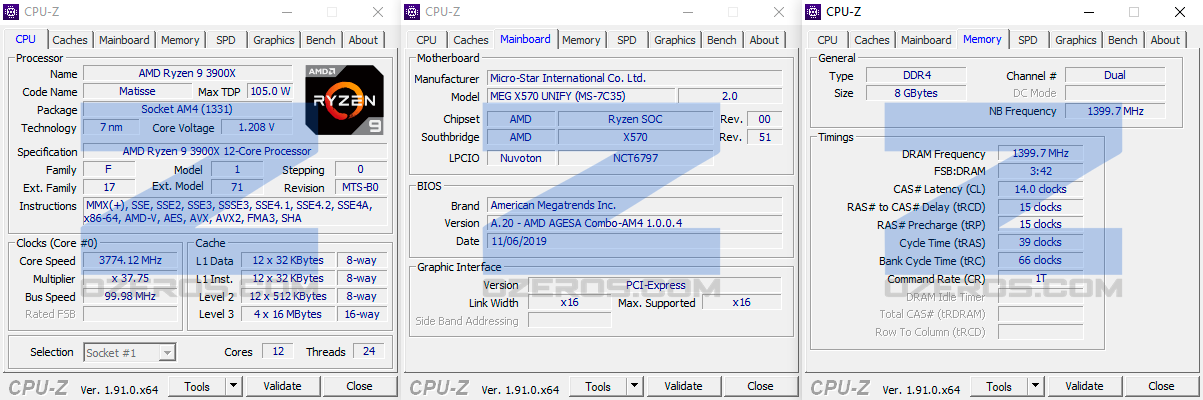Click Tools button in the Mainboard window
1203x400 pixels.
pyautogui.click(x=598, y=386)
